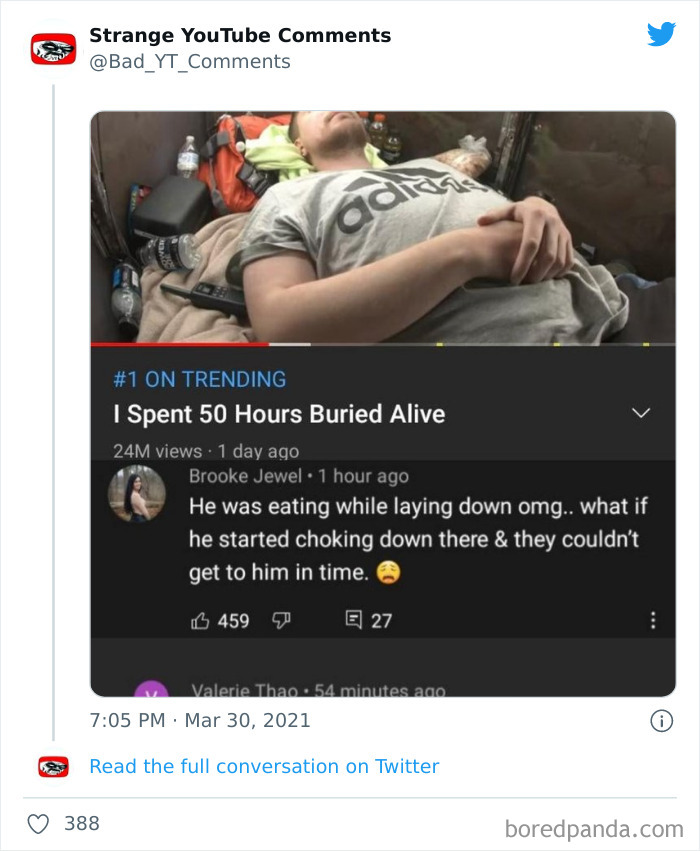Read the full conversation on Twitter

pos(264,766)
